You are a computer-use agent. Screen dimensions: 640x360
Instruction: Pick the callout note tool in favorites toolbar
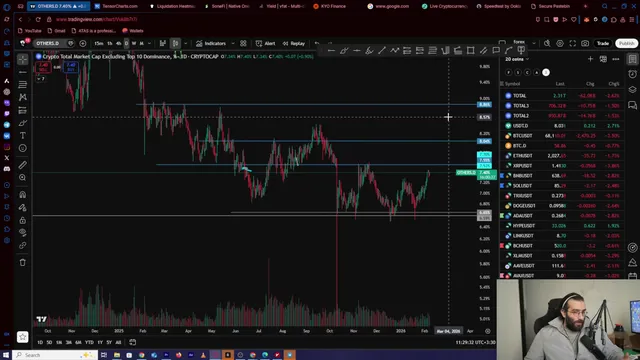click(x=496, y=51)
